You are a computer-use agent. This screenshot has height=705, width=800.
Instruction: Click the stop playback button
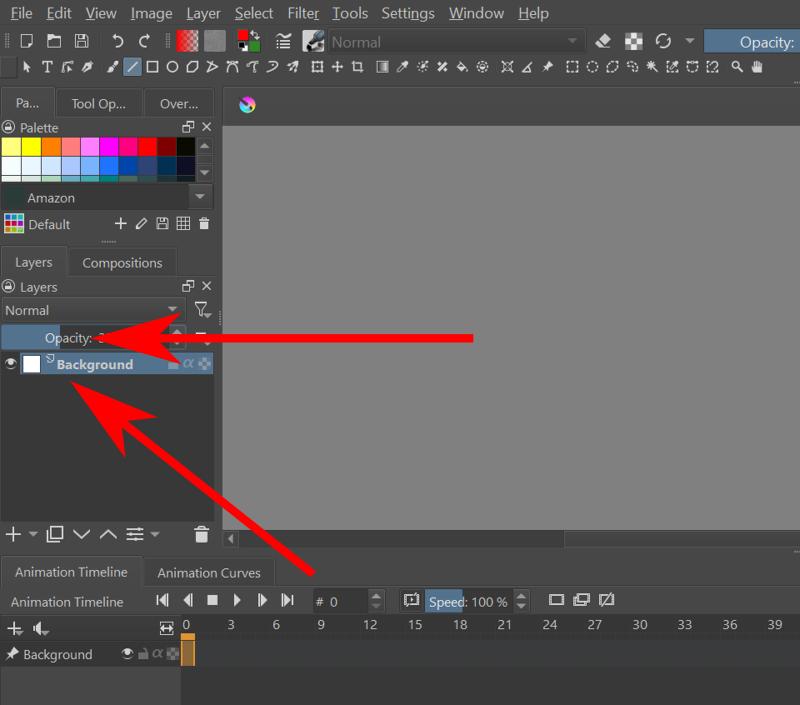pyautogui.click(x=212, y=600)
